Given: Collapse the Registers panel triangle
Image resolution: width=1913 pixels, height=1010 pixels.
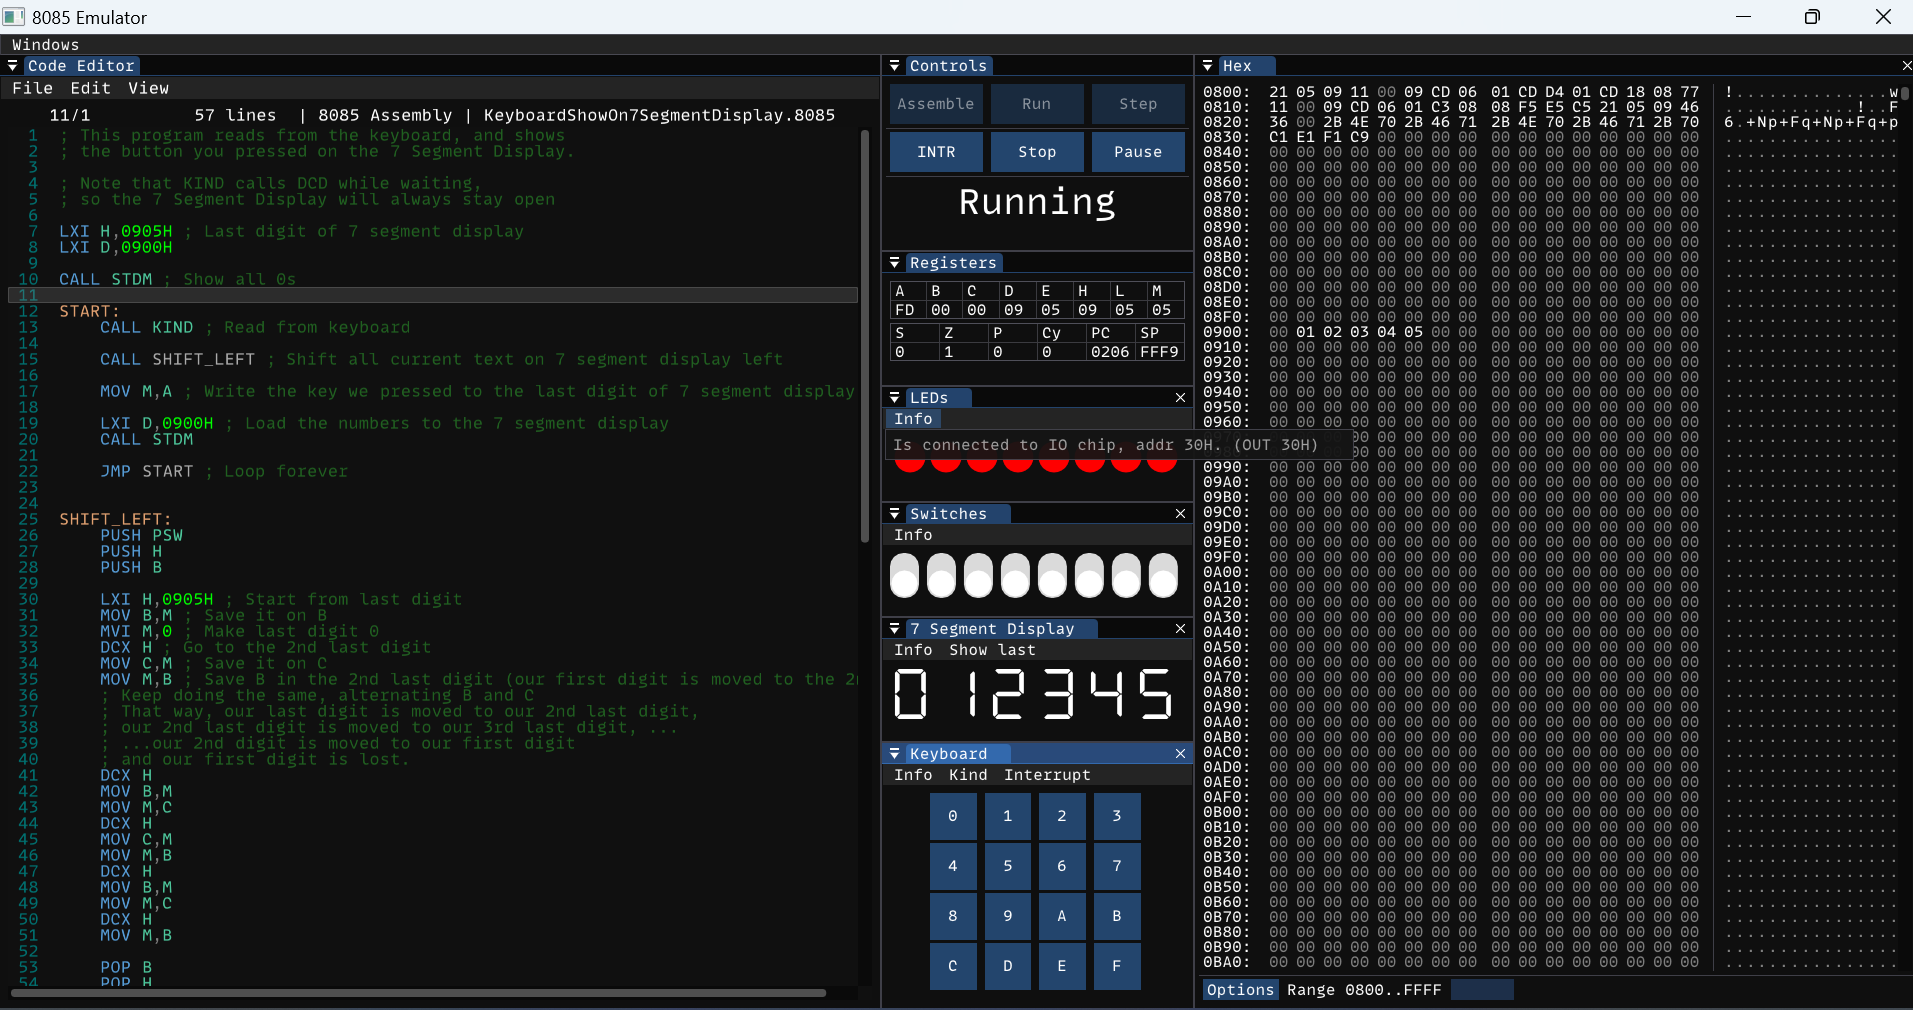Looking at the screenshot, I should (895, 263).
